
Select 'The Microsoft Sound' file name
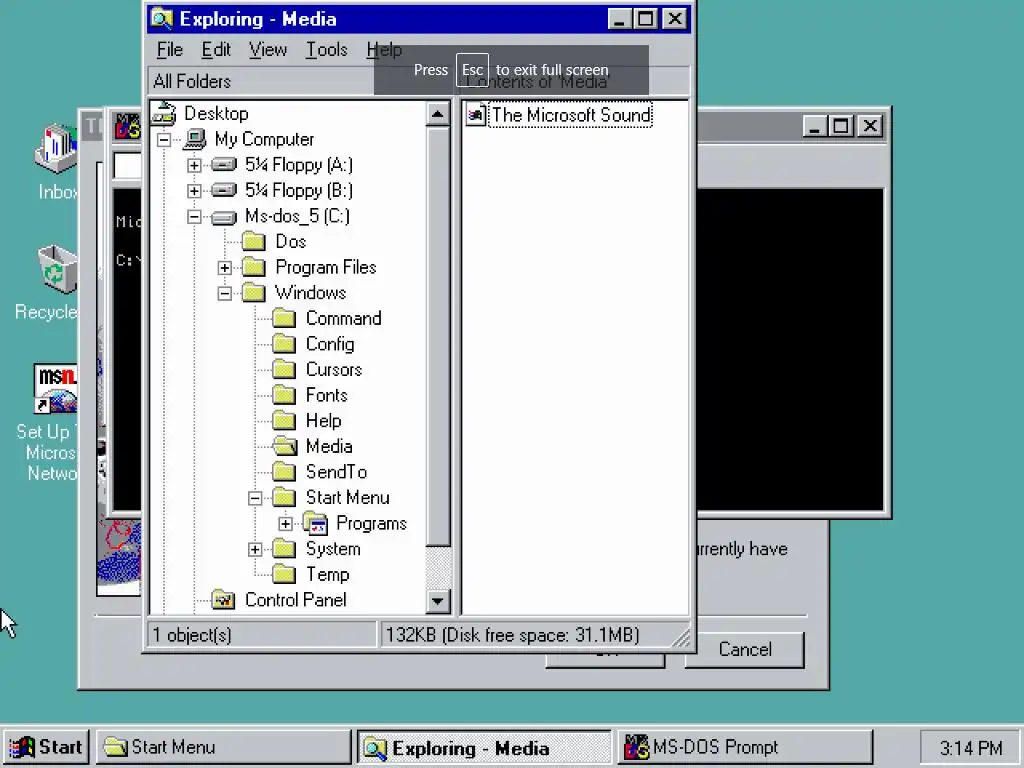[x=571, y=115]
